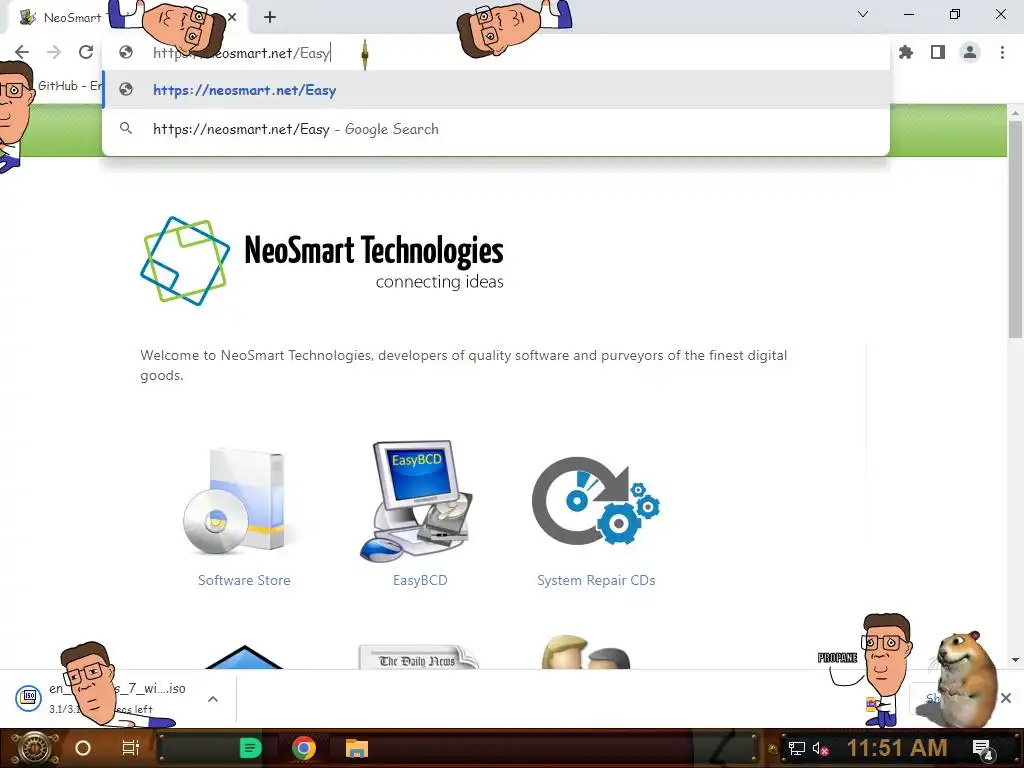
Task: Open the System Repair CDs link
Action: point(596,580)
